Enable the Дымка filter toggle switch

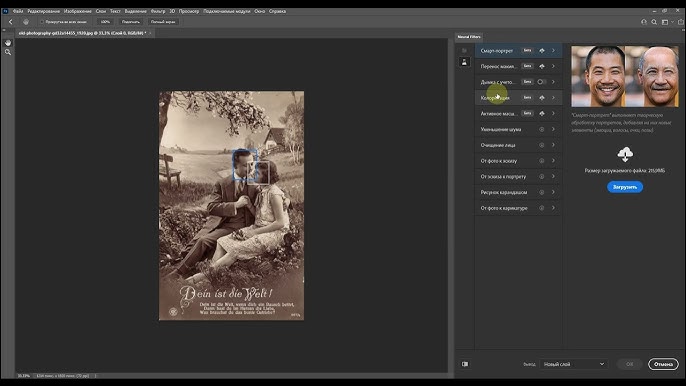pyautogui.click(x=542, y=82)
